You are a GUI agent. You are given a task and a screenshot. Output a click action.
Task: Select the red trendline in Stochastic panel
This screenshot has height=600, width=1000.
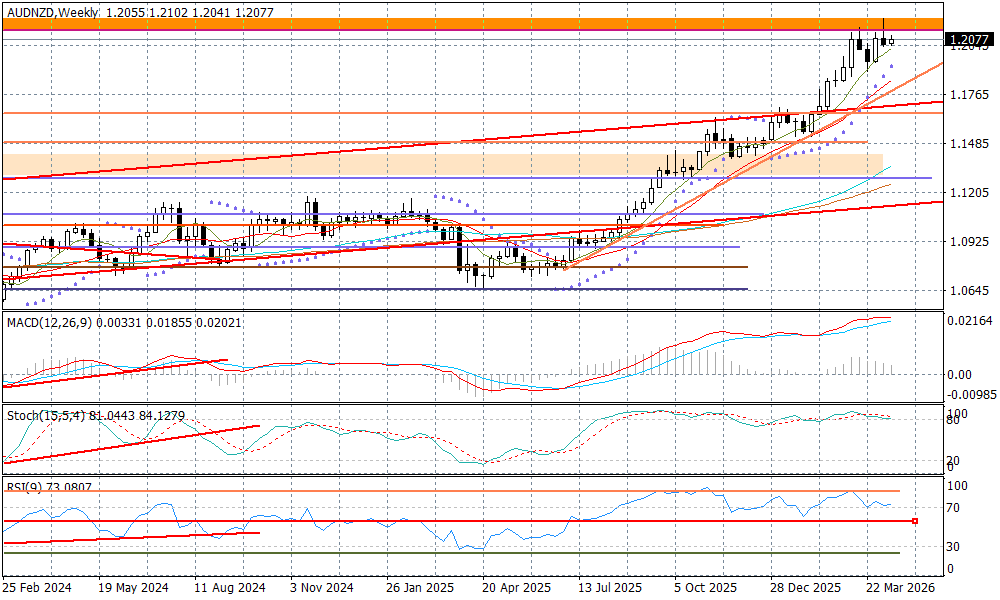pos(130,443)
